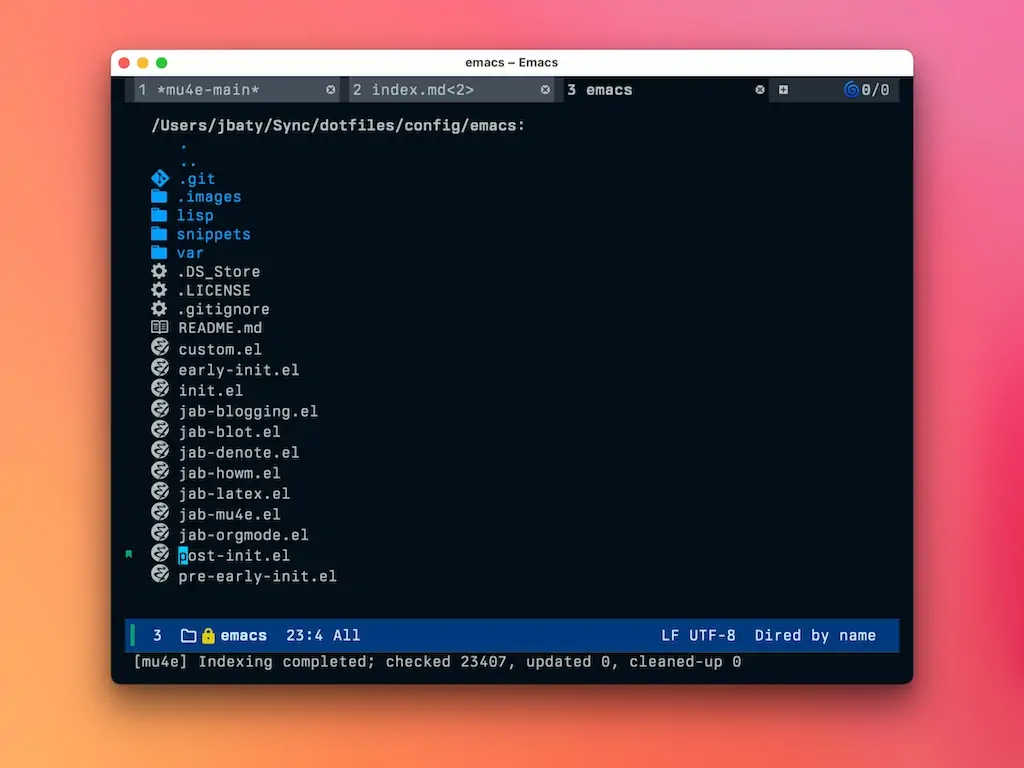The height and width of the screenshot is (768, 1024).
Task: Open the snippets directory
Action: pyautogui.click(x=213, y=234)
